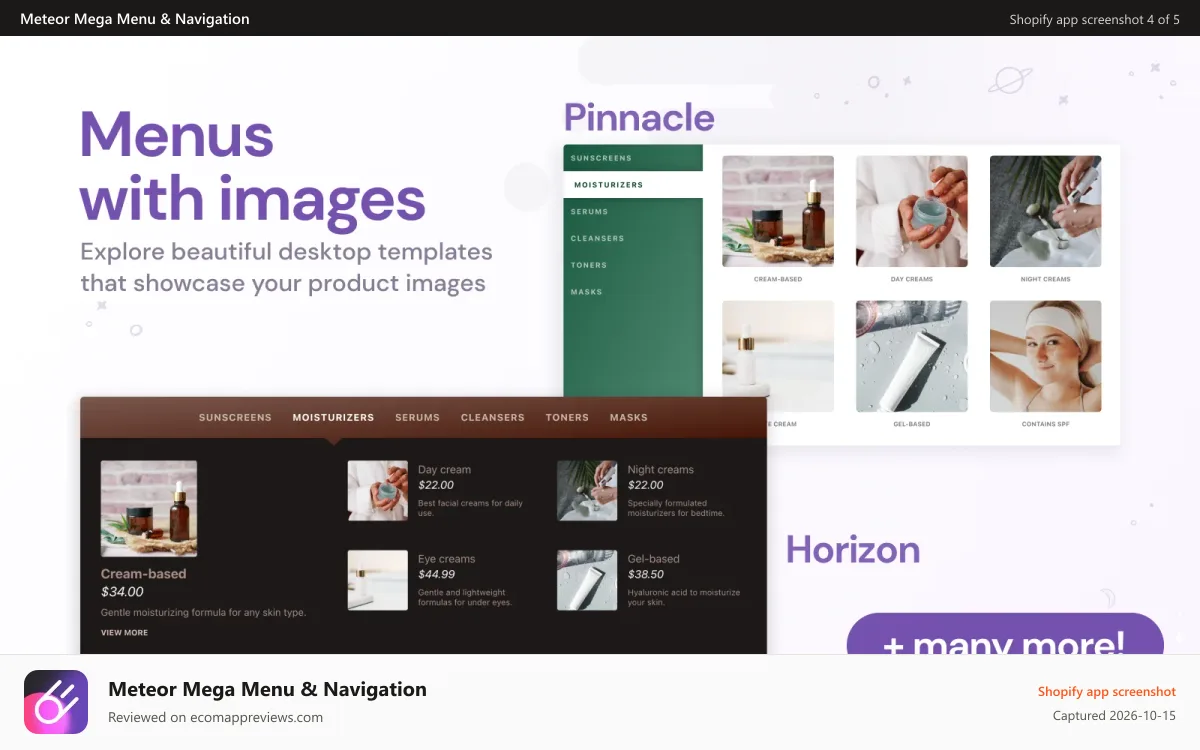The height and width of the screenshot is (750, 1200).
Task: Click the Gel-based thumbnail in Horizon menu
Action: 587,580
